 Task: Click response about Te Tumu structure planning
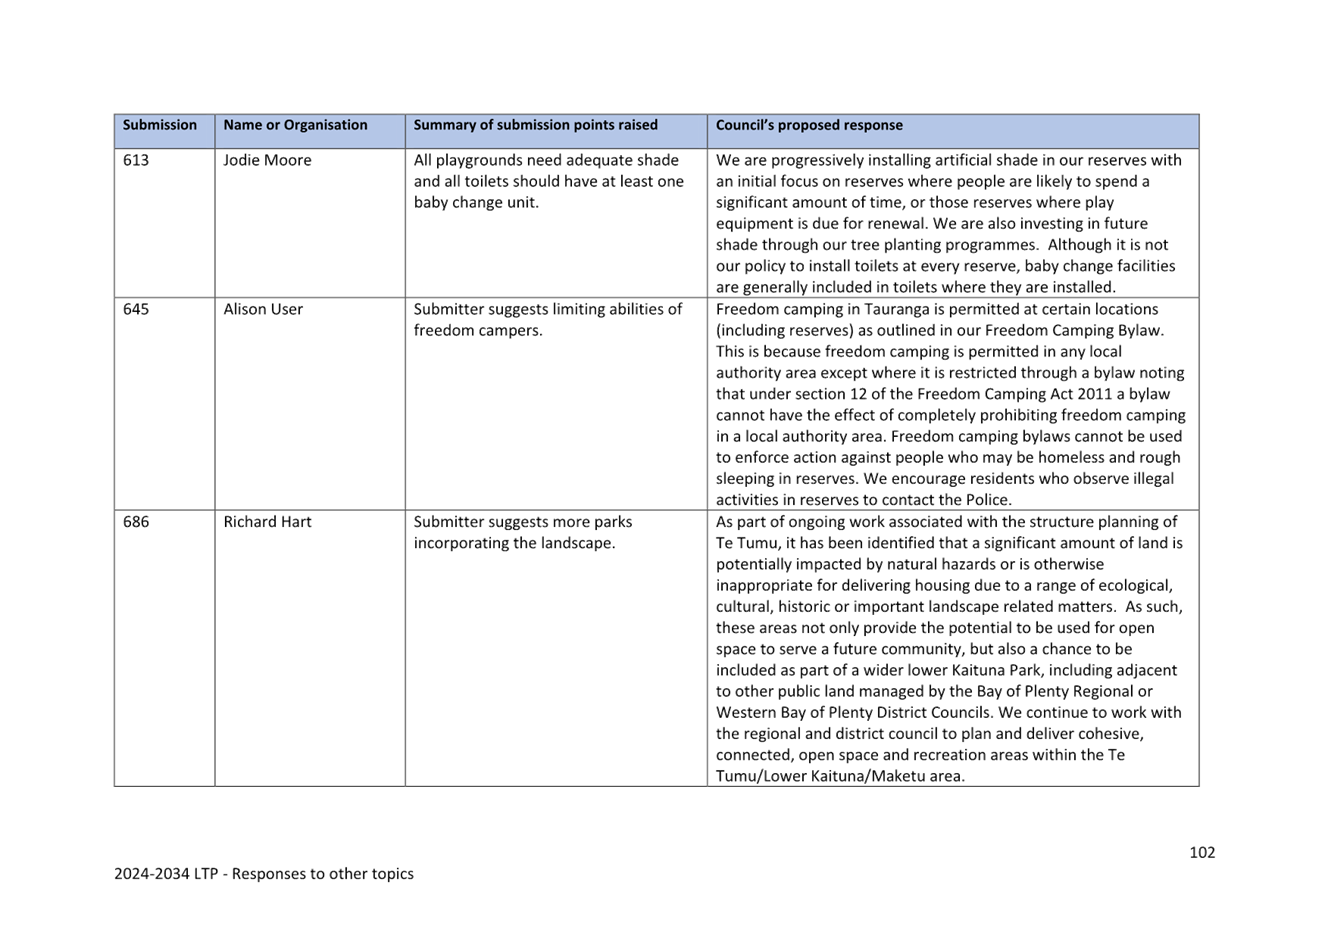coord(949,649)
